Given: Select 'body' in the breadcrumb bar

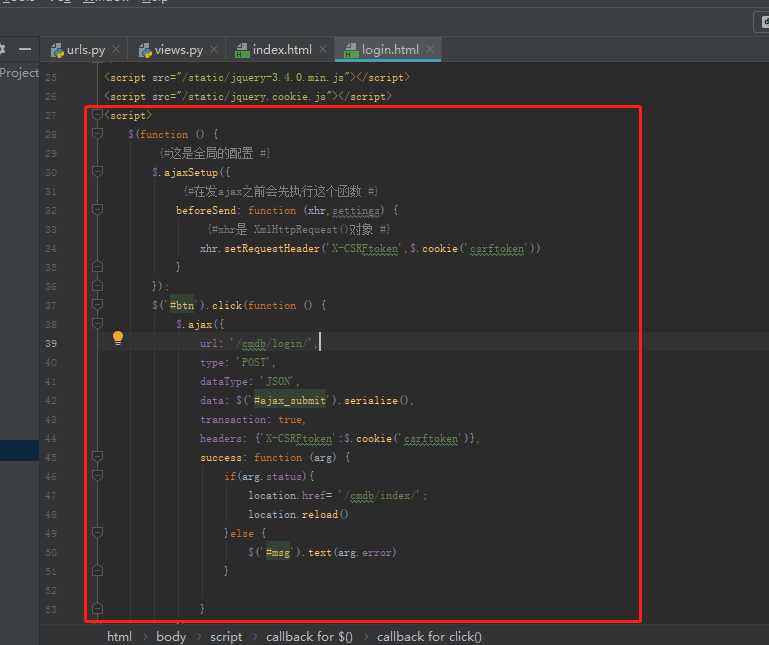Looking at the screenshot, I should point(171,637).
